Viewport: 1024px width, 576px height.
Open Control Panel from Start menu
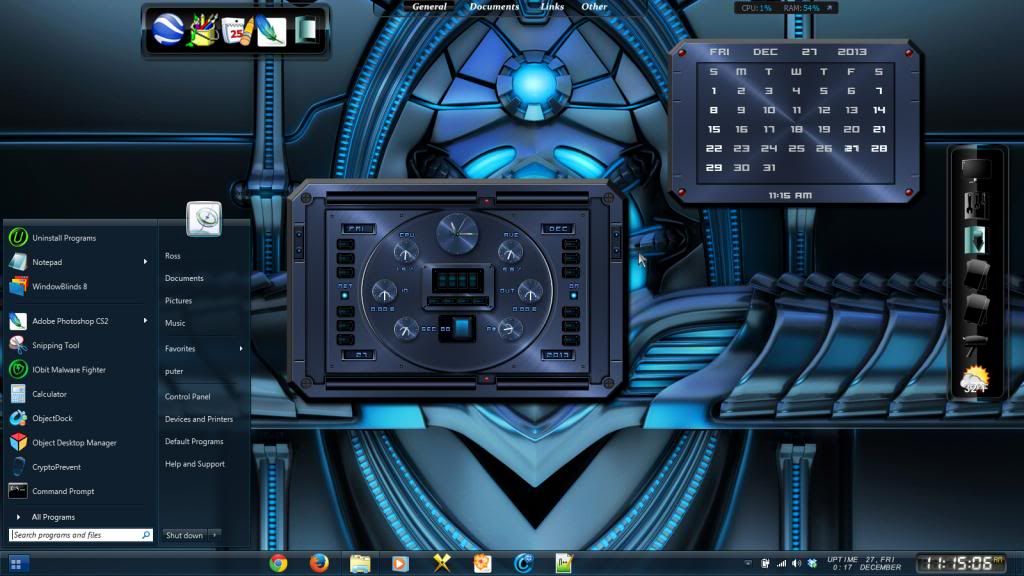[x=187, y=396]
